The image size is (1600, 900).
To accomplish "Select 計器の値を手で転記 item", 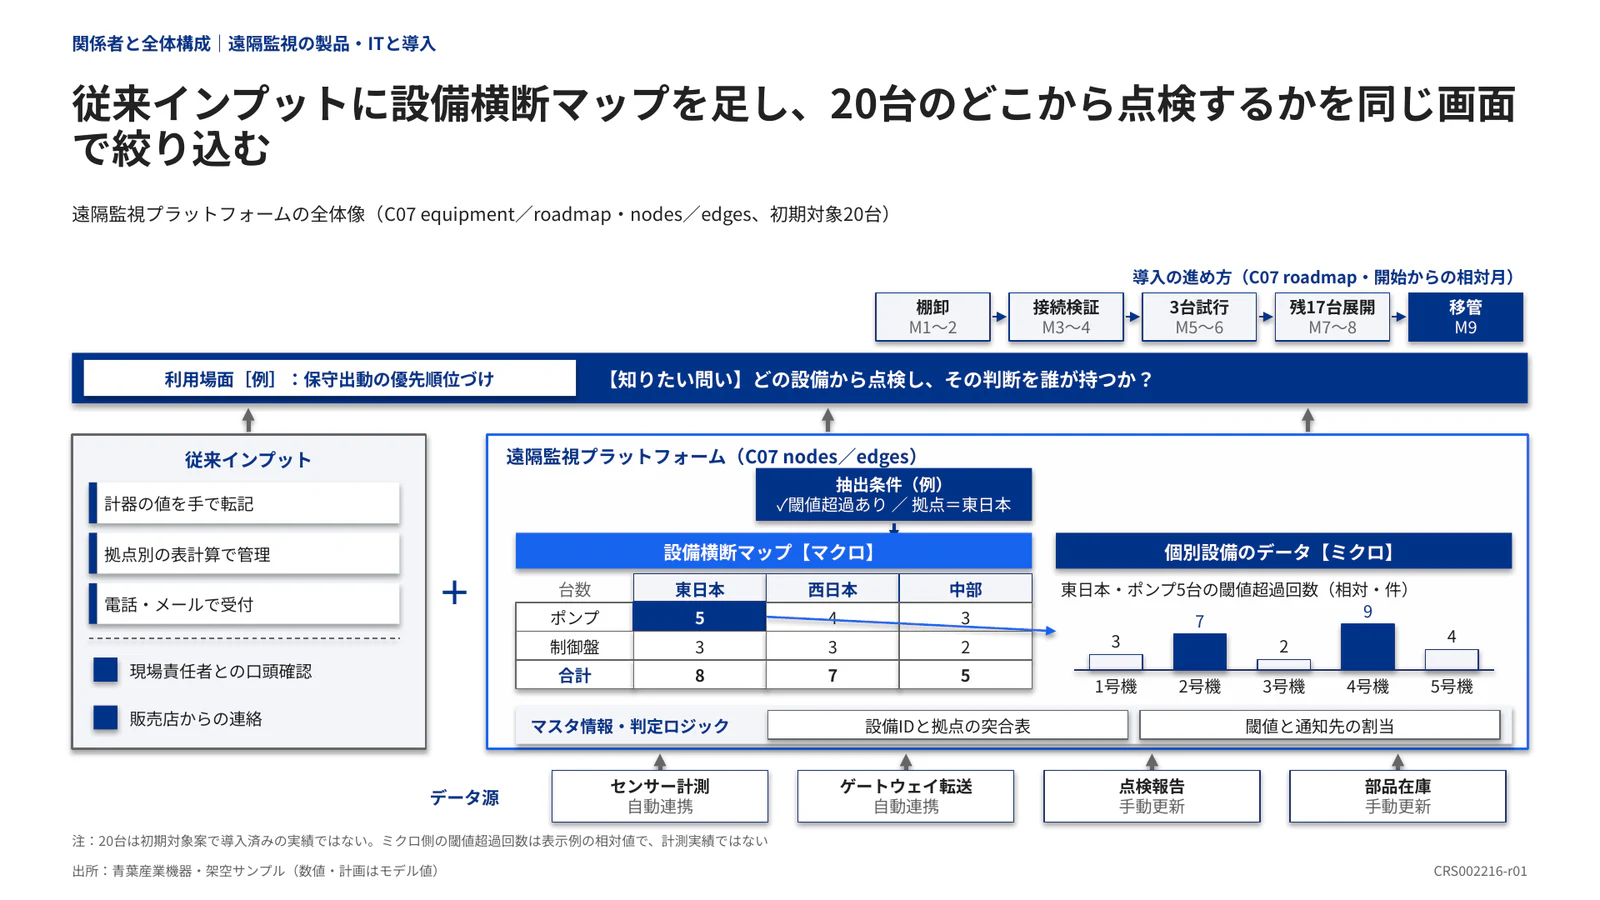I will tap(244, 504).
